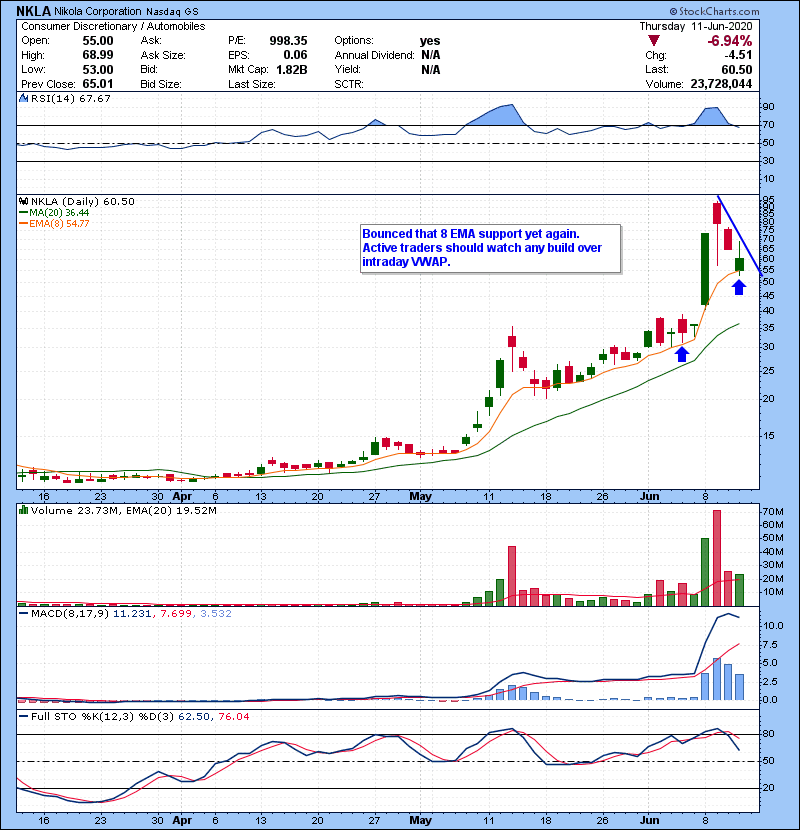Viewport: 800px width, 830px height.
Task: Click the Last price 60.50 in header
Action: 736,70
